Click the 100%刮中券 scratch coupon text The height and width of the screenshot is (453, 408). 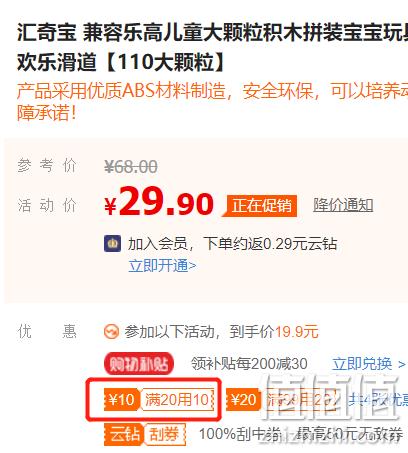click(240, 434)
